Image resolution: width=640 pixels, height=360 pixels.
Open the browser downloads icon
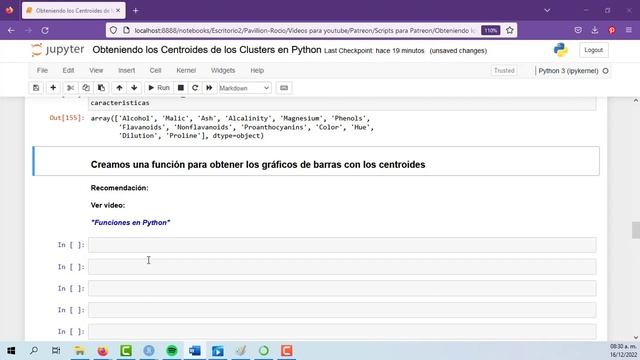[595, 30]
